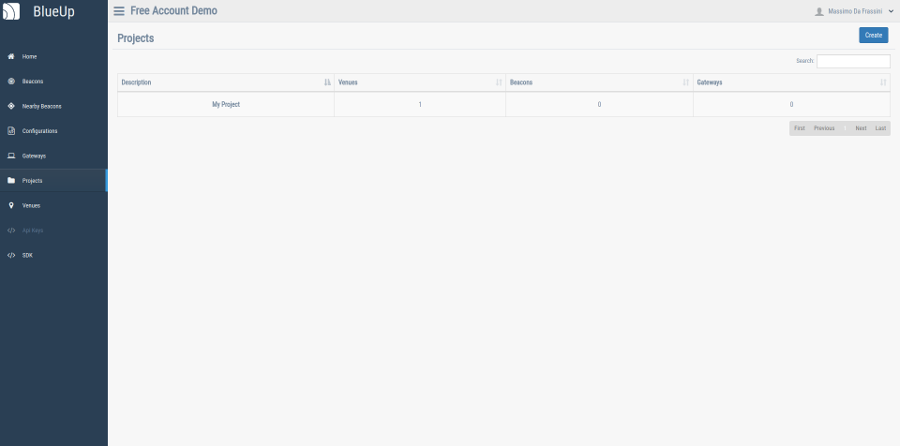Click the Venues count 1 cell
Viewport: 900px width, 446px height.
pyautogui.click(x=420, y=104)
